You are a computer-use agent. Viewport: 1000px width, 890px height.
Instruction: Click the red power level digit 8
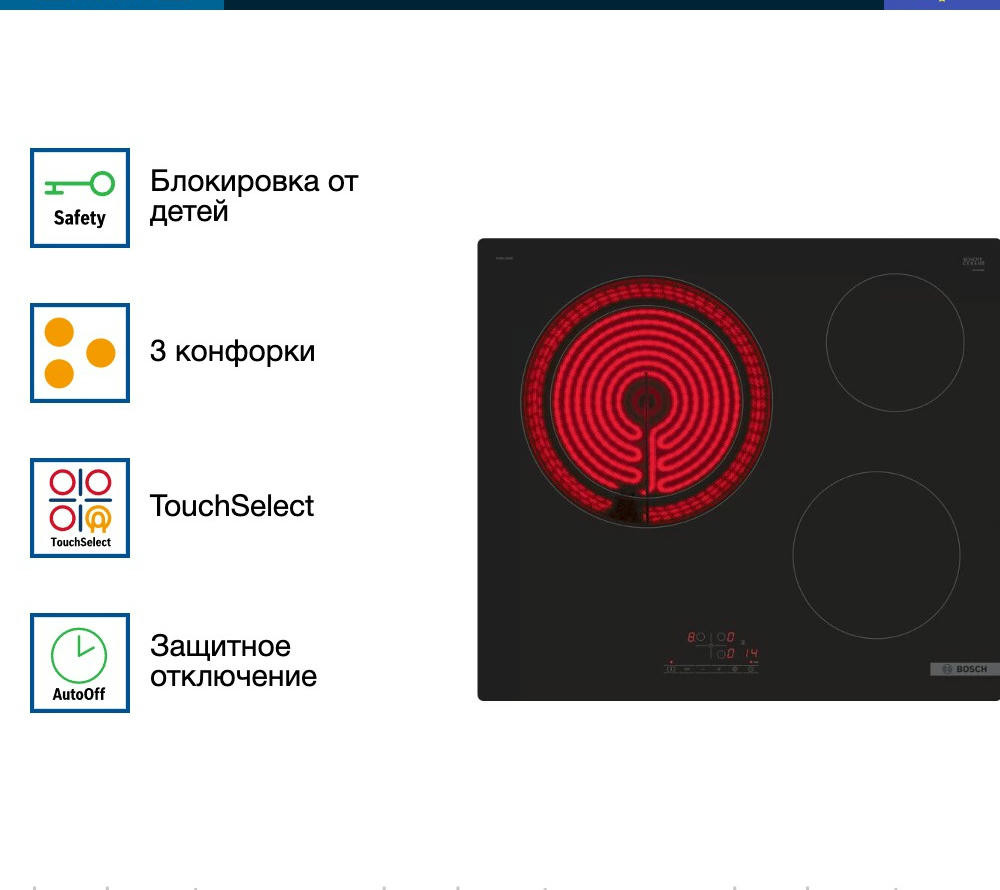[691, 637]
